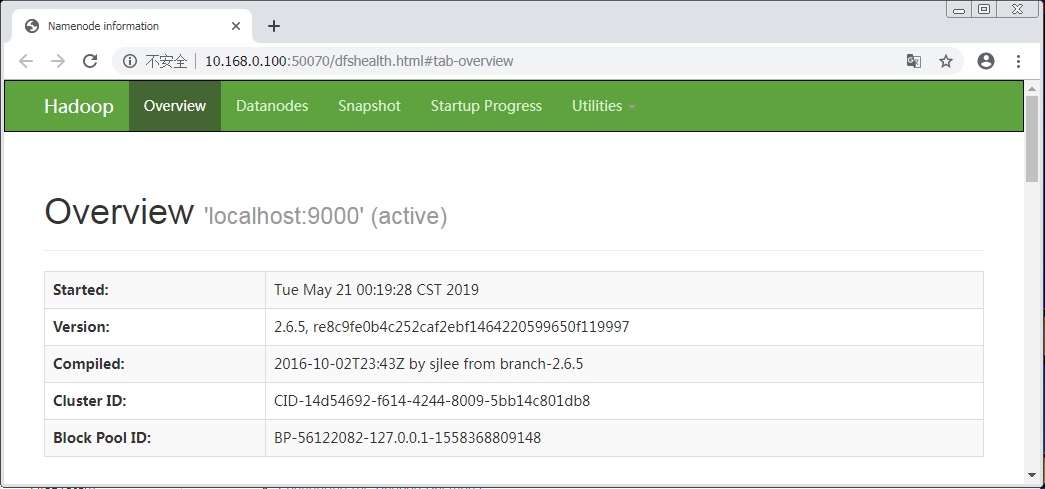Click the browser forward arrow
1045x489 pixels.
point(58,61)
